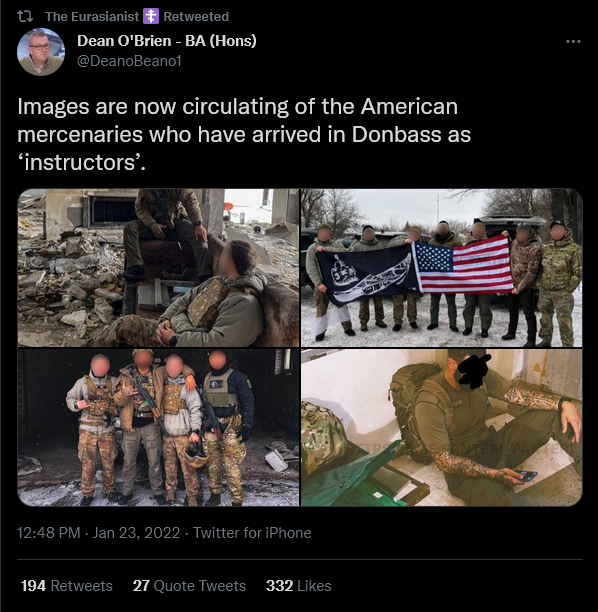Open the three-dot more options menu

tap(573, 41)
